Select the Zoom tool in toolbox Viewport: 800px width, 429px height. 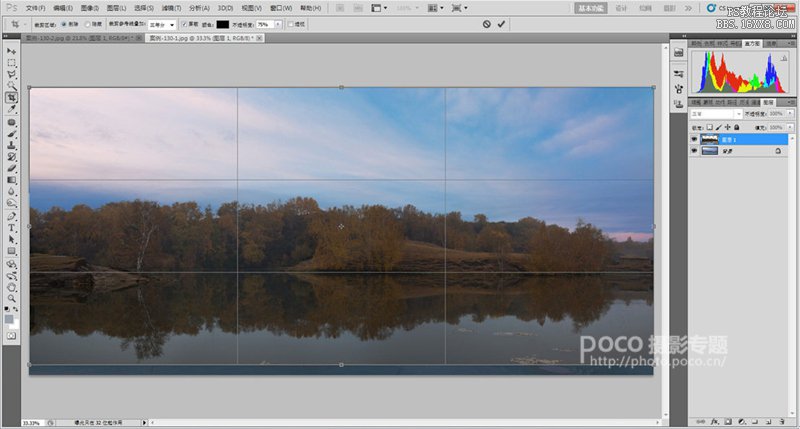pos(11,298)
